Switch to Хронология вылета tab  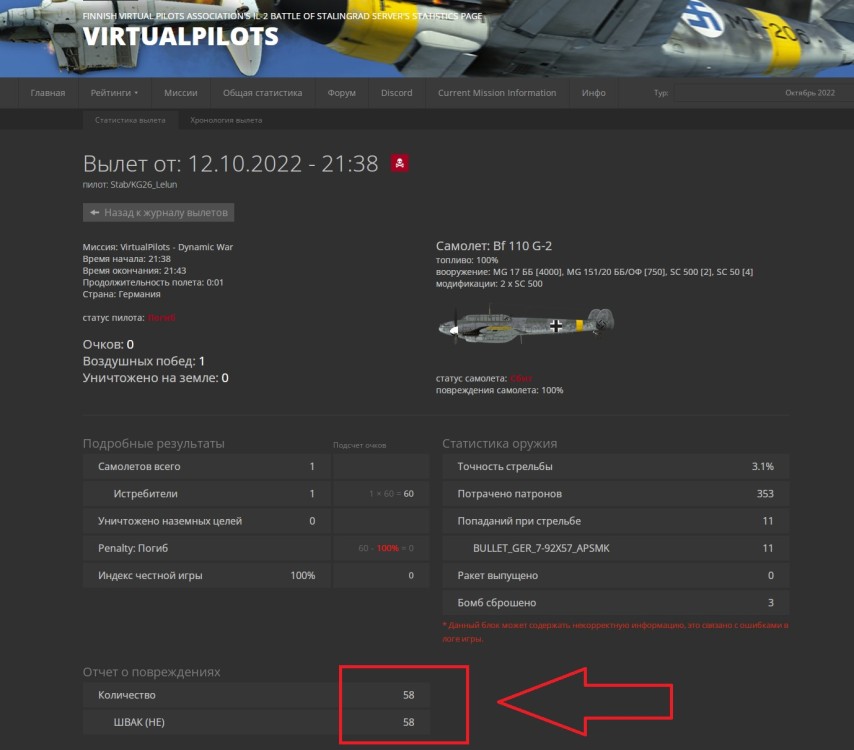pos(226,120)
